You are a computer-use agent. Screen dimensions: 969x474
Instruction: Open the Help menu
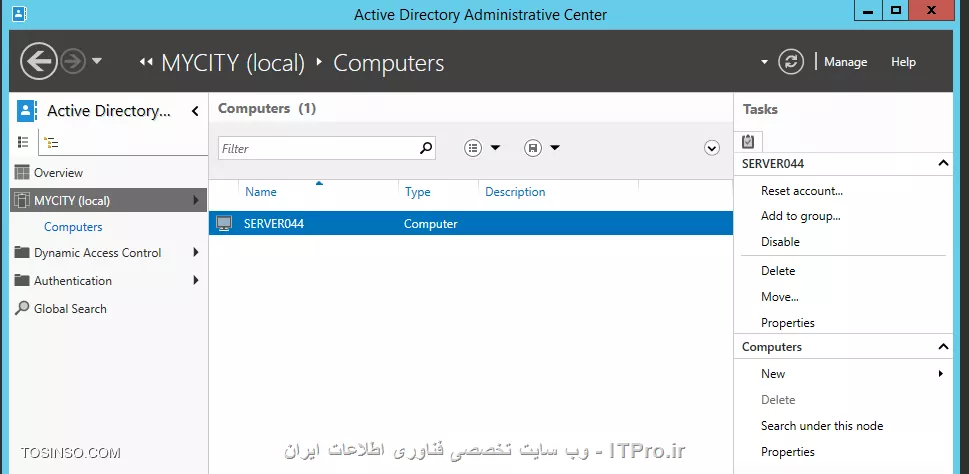[x=903, y=62]
